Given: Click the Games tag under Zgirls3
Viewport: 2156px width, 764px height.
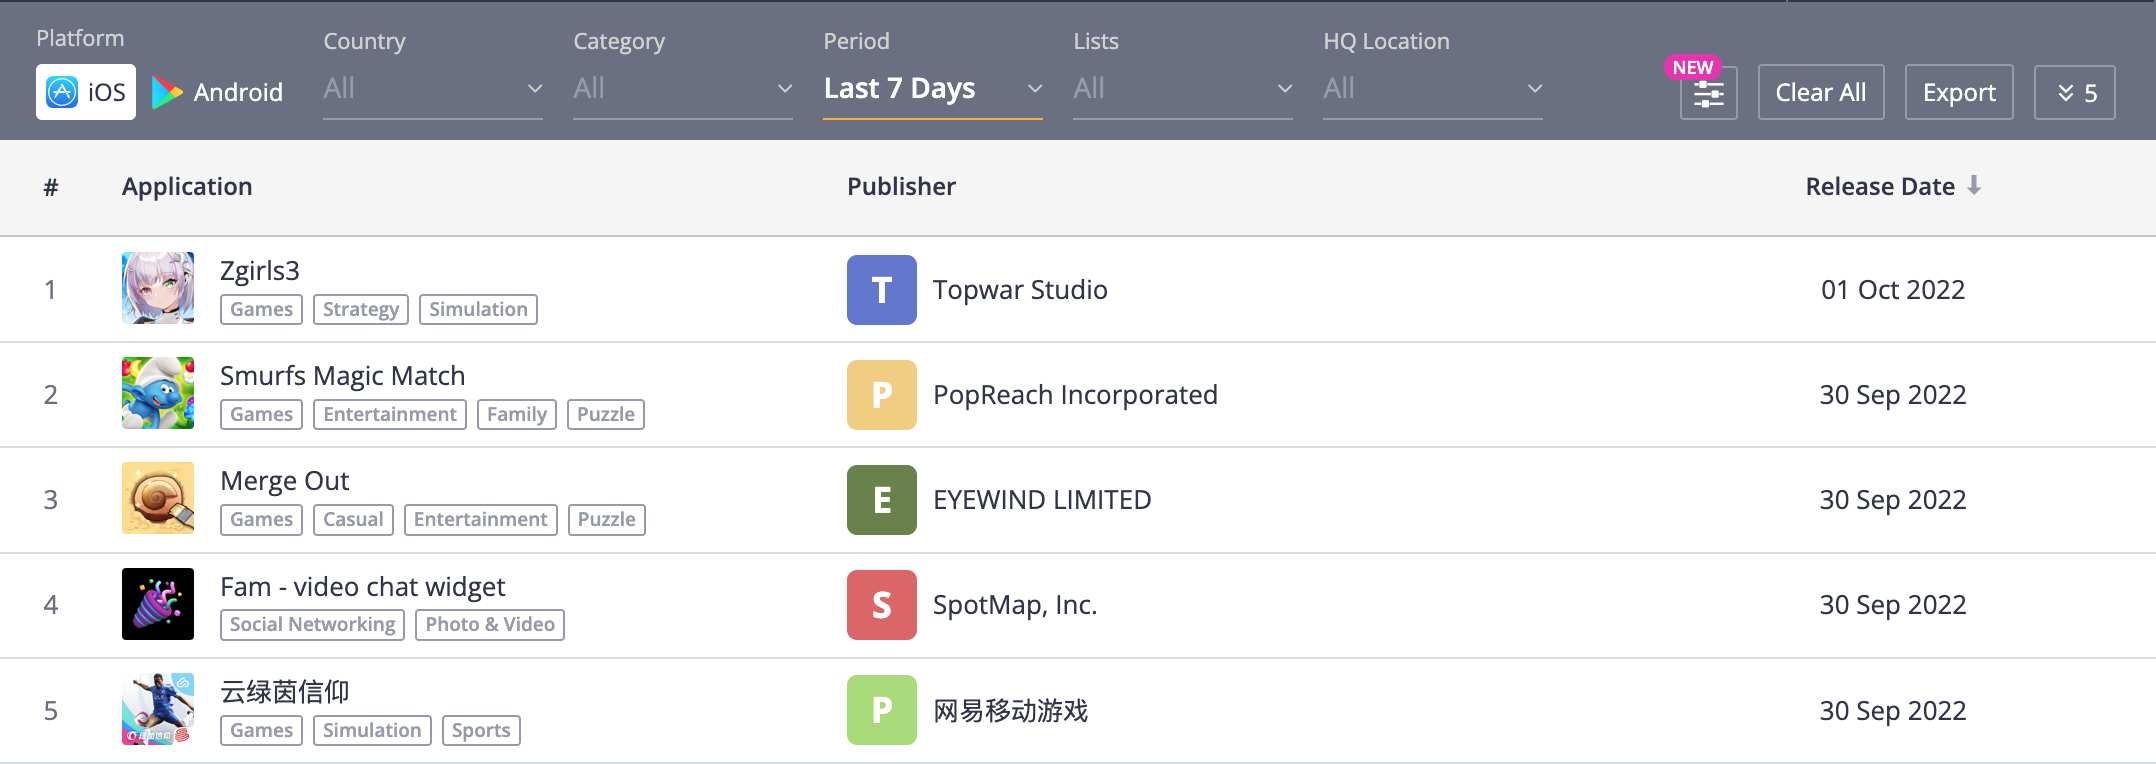Looking at the screenshot, I should pyautogui.click(x=261, y=309).
